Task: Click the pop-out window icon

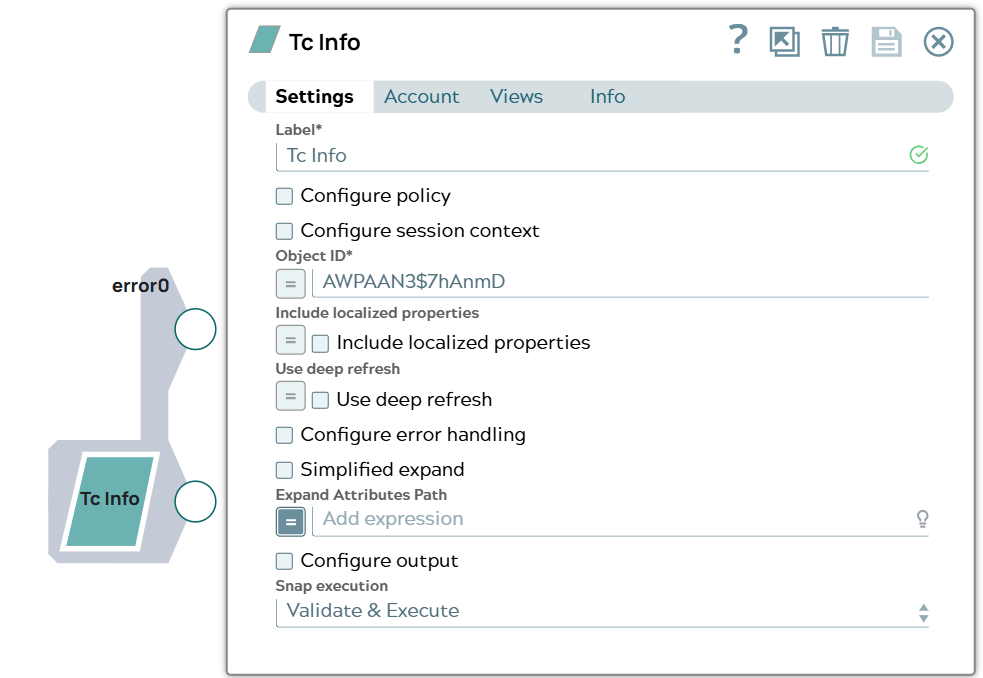Action: 784,42
